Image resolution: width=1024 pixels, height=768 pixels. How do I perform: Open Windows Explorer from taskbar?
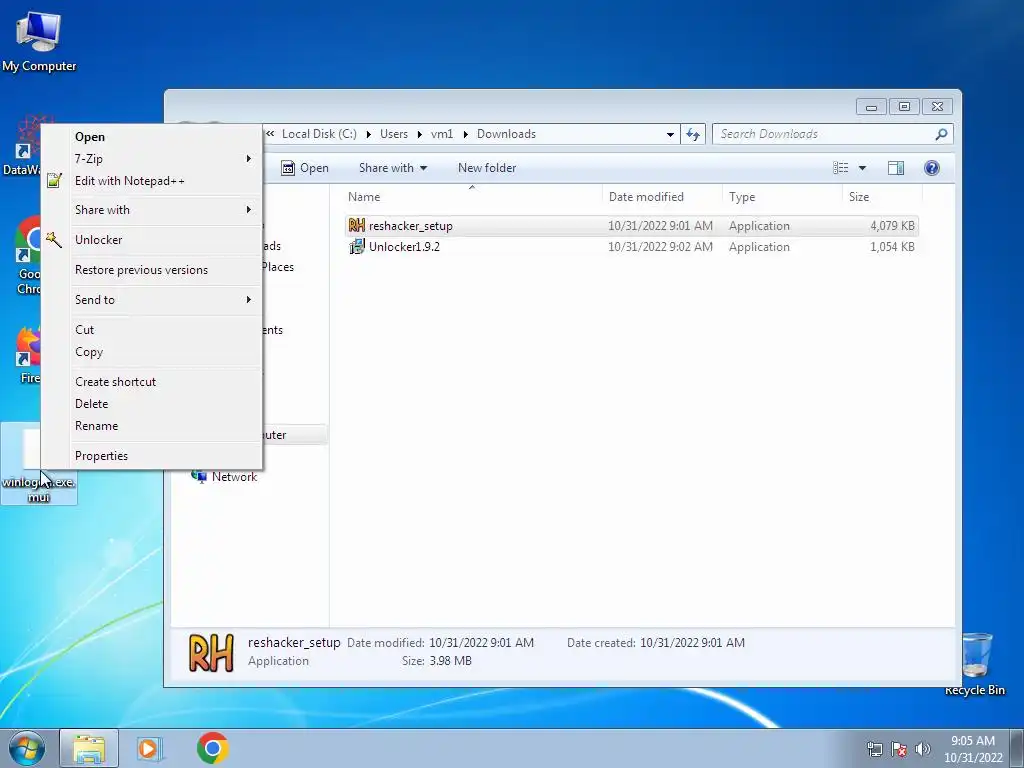point(89,748)
